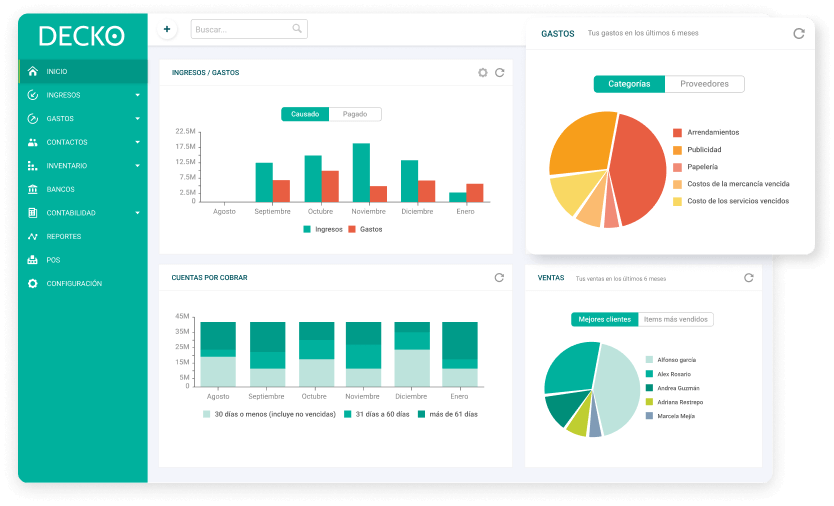834x506 pixels.
Task: Click the POS cash register icon
Action: [33, 260]
